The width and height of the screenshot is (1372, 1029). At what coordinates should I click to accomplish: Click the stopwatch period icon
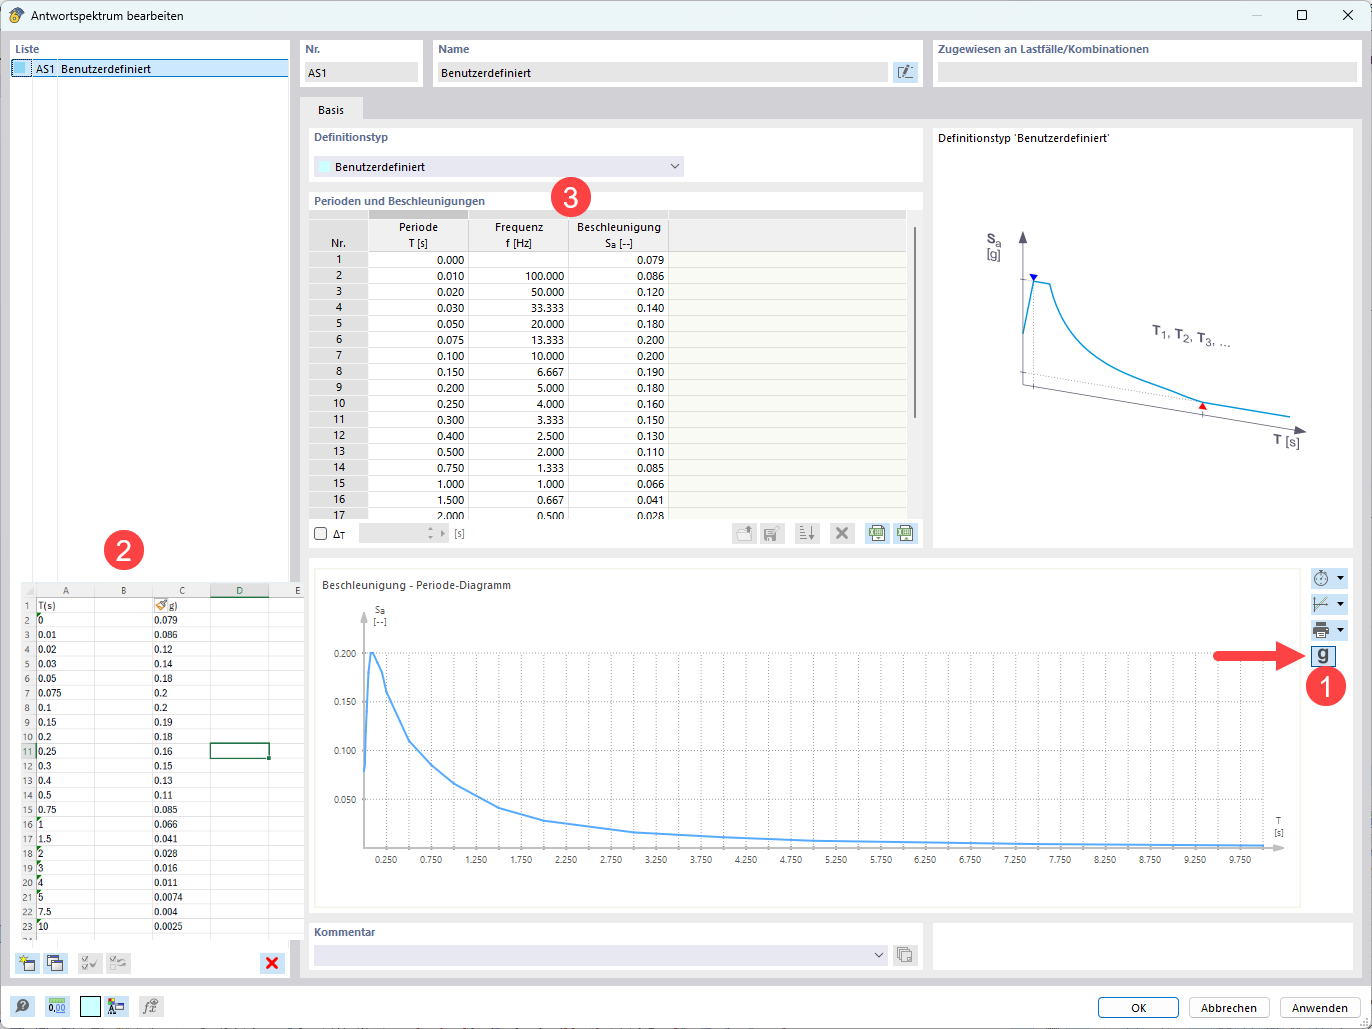[1321, 578]
